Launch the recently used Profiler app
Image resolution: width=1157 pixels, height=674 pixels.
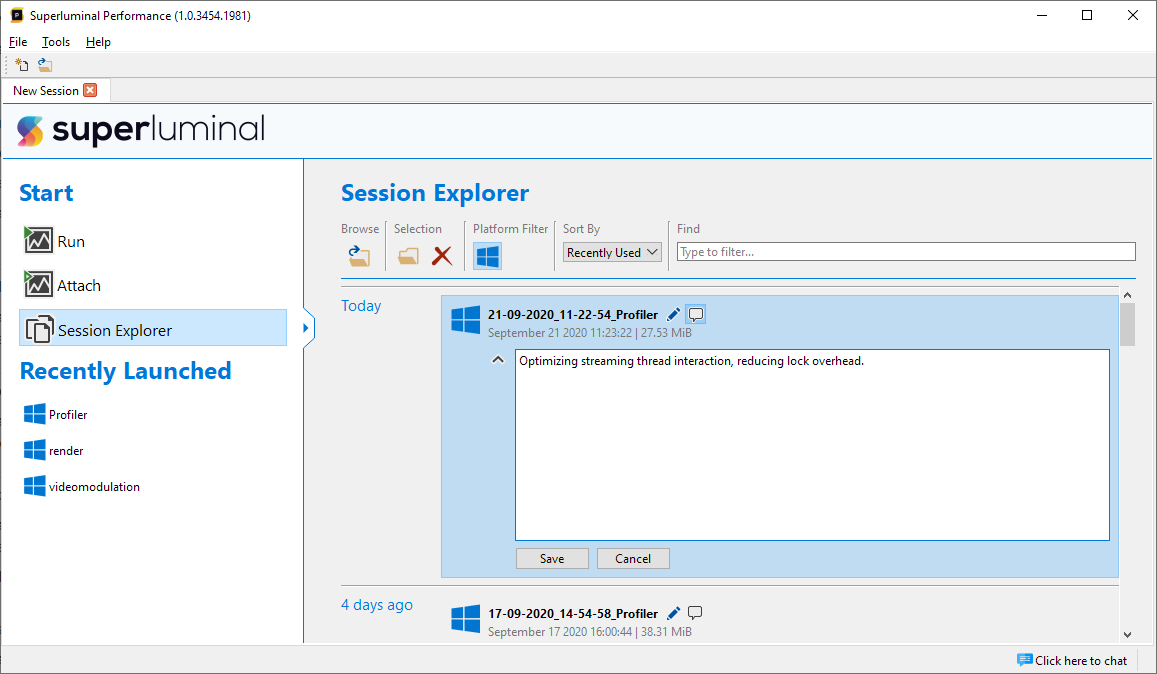click(x=55, y=414)
